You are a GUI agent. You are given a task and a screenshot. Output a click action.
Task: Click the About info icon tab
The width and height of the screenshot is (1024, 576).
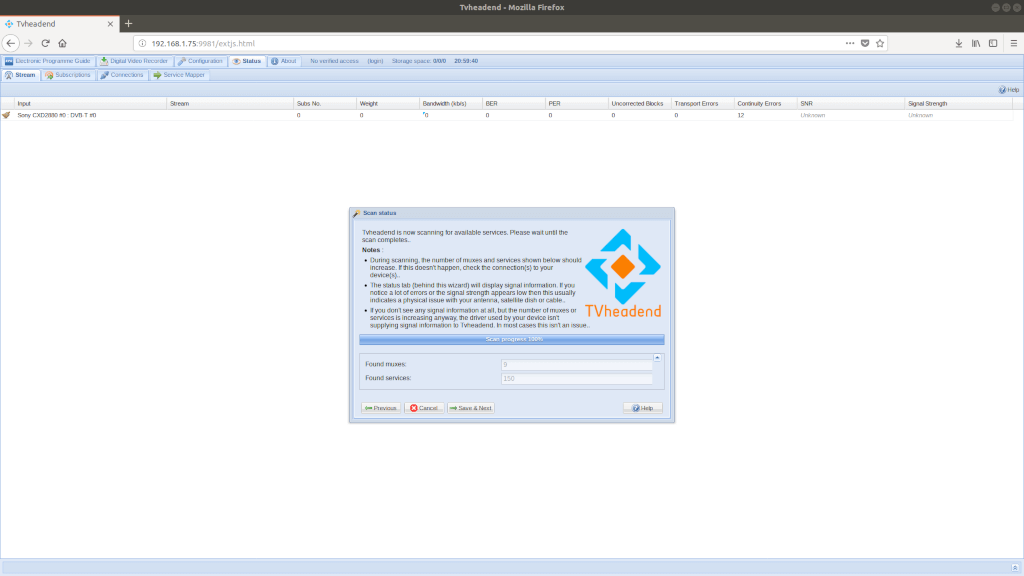point(284,61)
